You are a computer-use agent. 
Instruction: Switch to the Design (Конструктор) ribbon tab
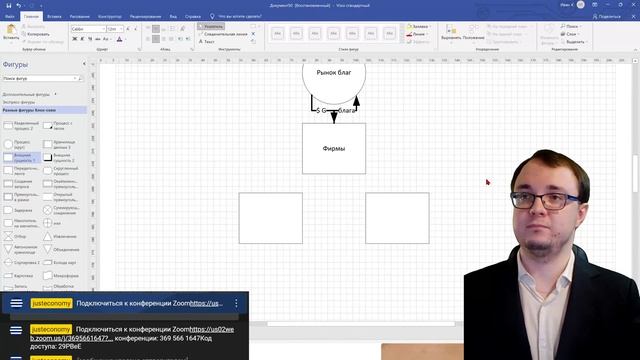tap(110, 16)
